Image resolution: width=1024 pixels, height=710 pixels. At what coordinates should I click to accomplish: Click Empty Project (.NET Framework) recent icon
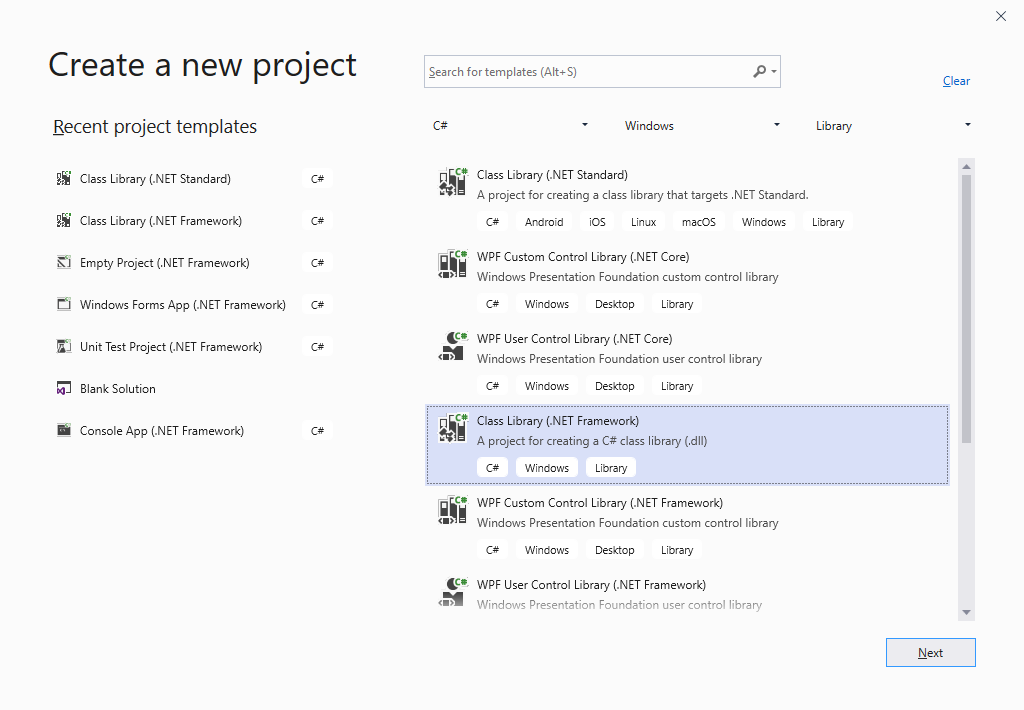click(x=64, y=263)
